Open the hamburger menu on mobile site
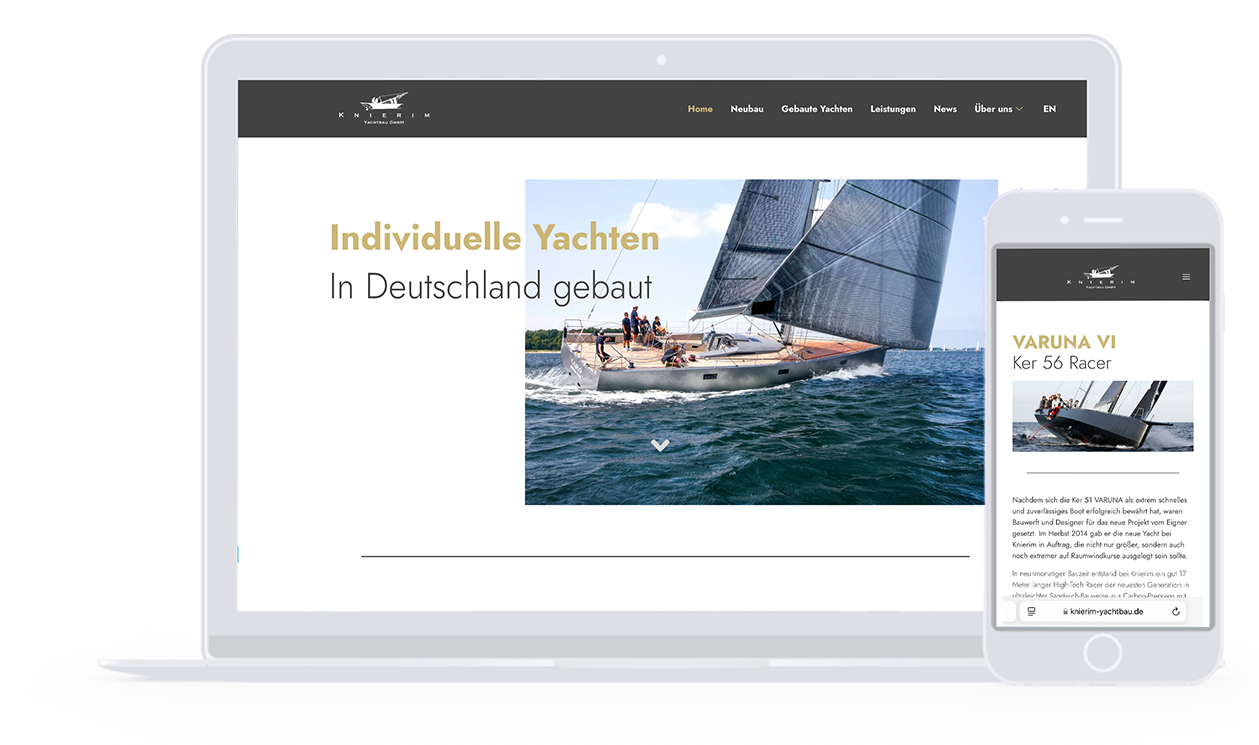Viewport: 1259px width, 745px height. point(1186,277)
